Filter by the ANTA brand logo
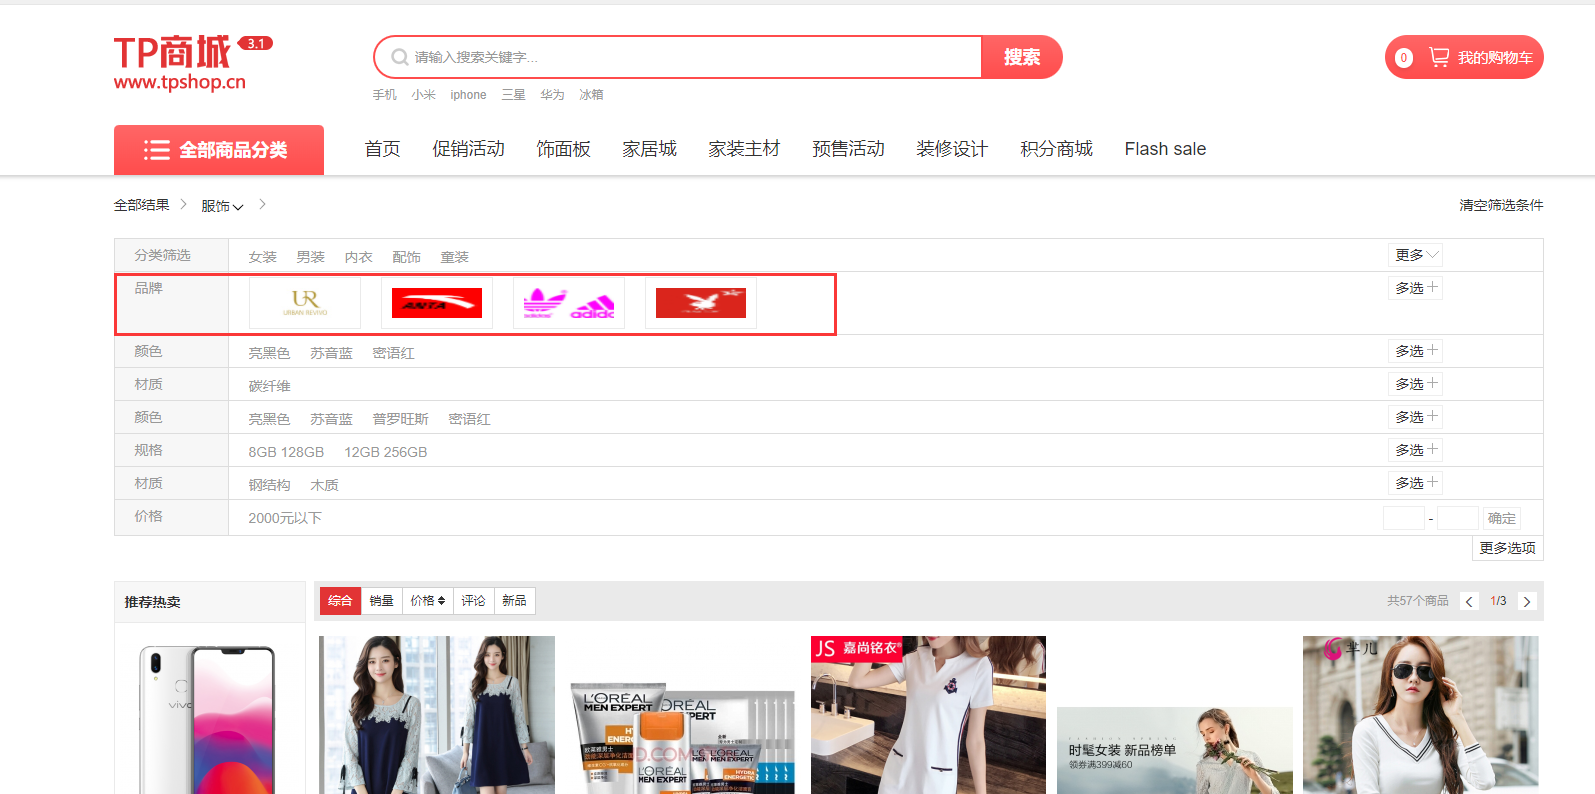Image resolution: width=1595 pixels, height=794 pixels. (436, 303)
